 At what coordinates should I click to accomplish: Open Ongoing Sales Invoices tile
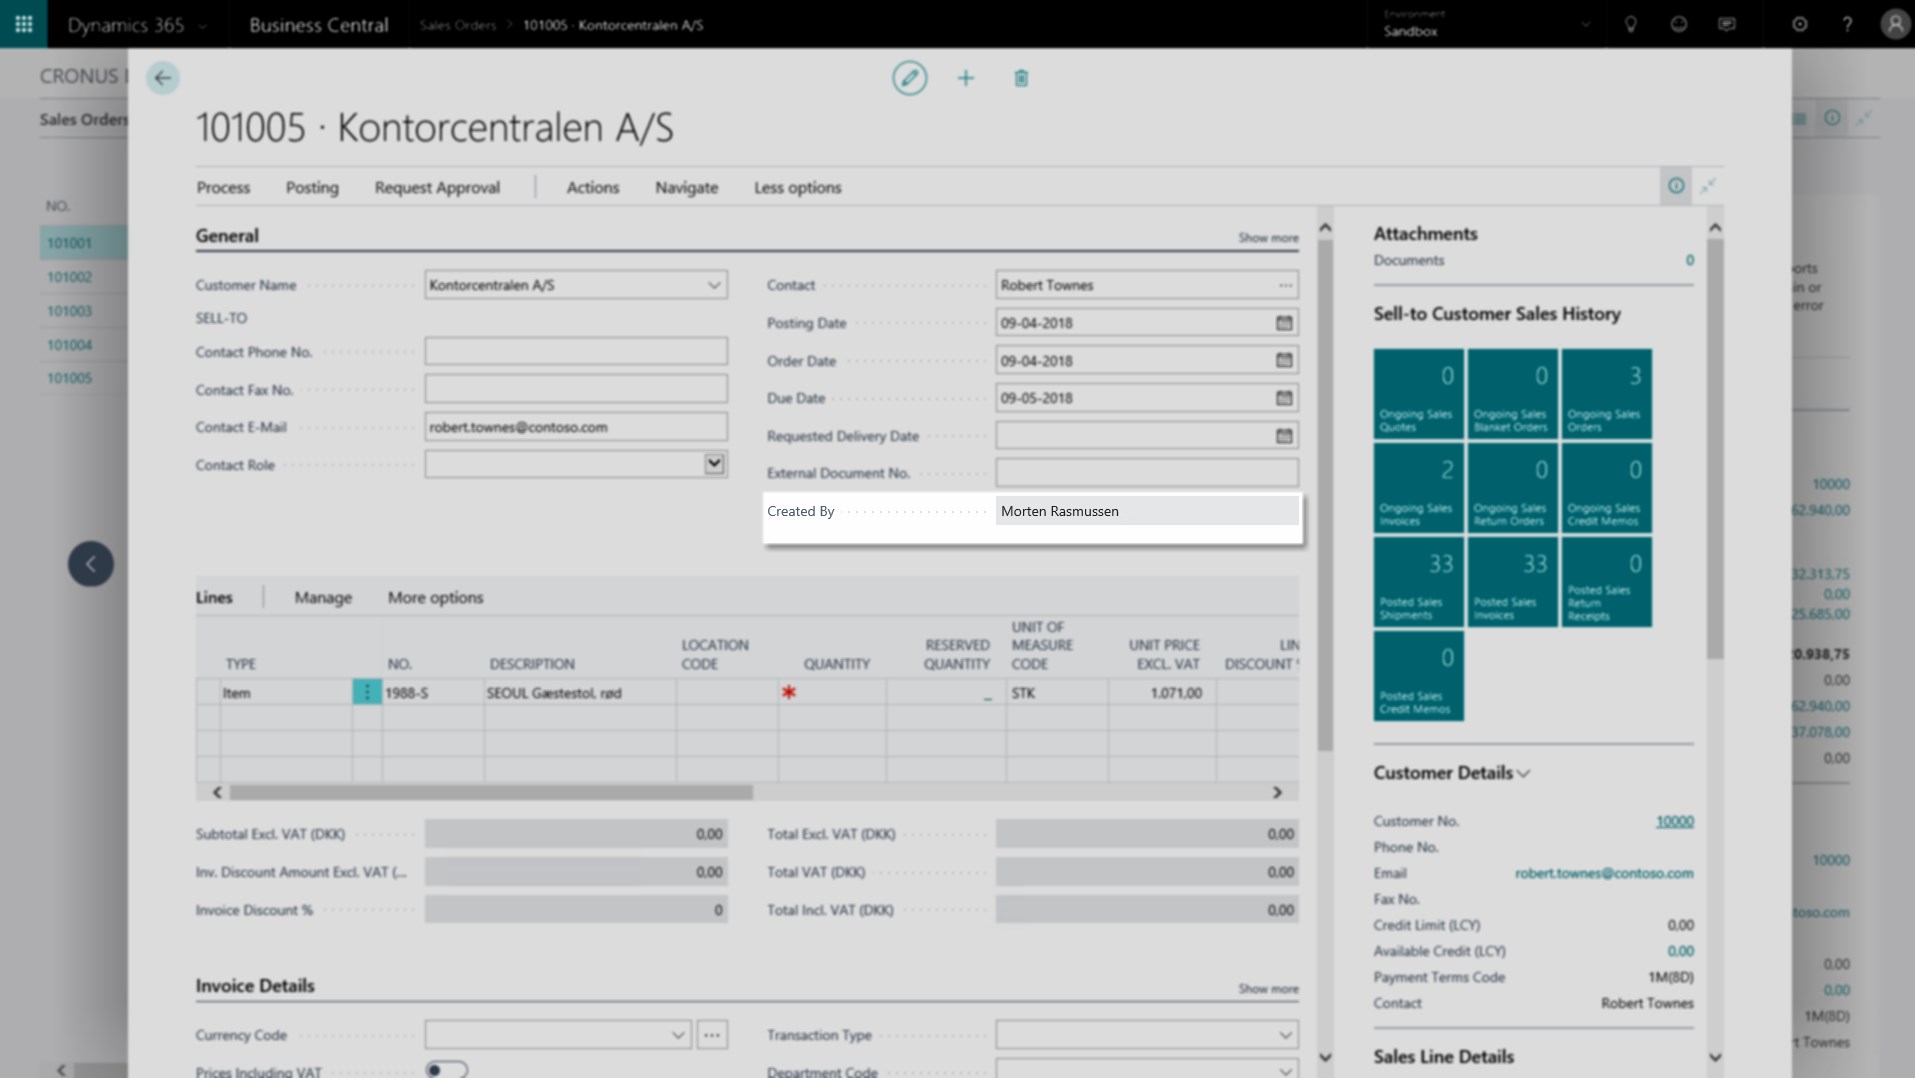coord(1418,488)
